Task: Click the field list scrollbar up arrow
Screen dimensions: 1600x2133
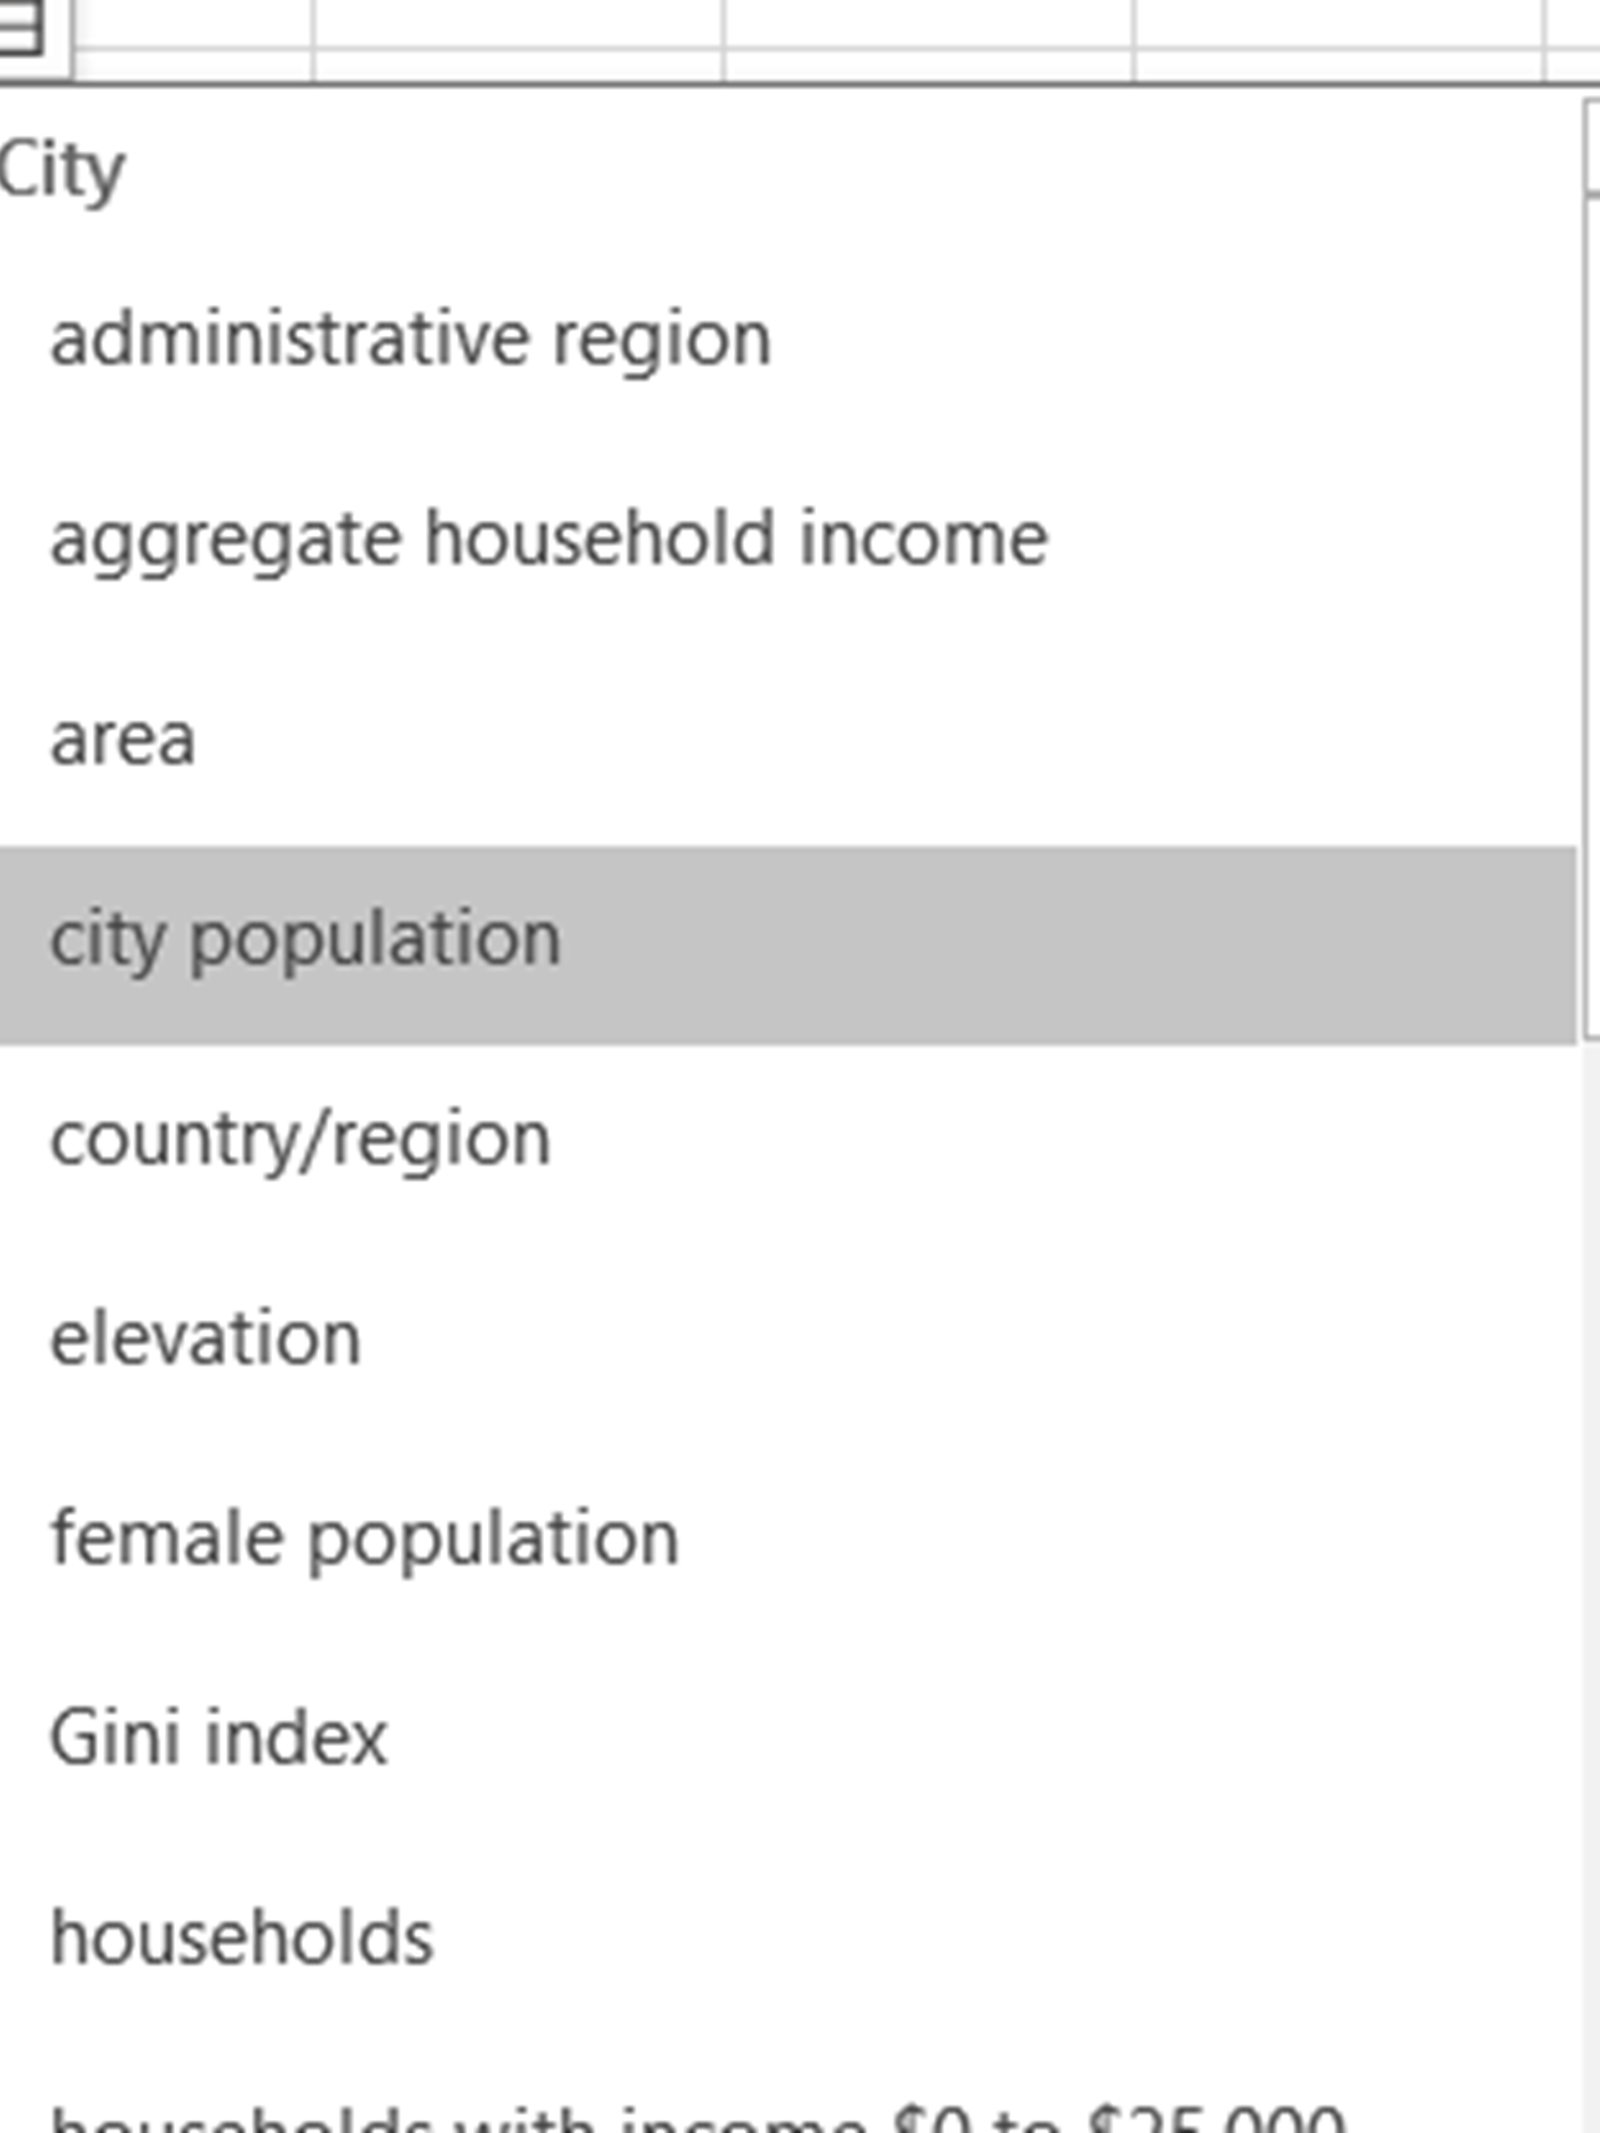Action: click(1593, 145)
